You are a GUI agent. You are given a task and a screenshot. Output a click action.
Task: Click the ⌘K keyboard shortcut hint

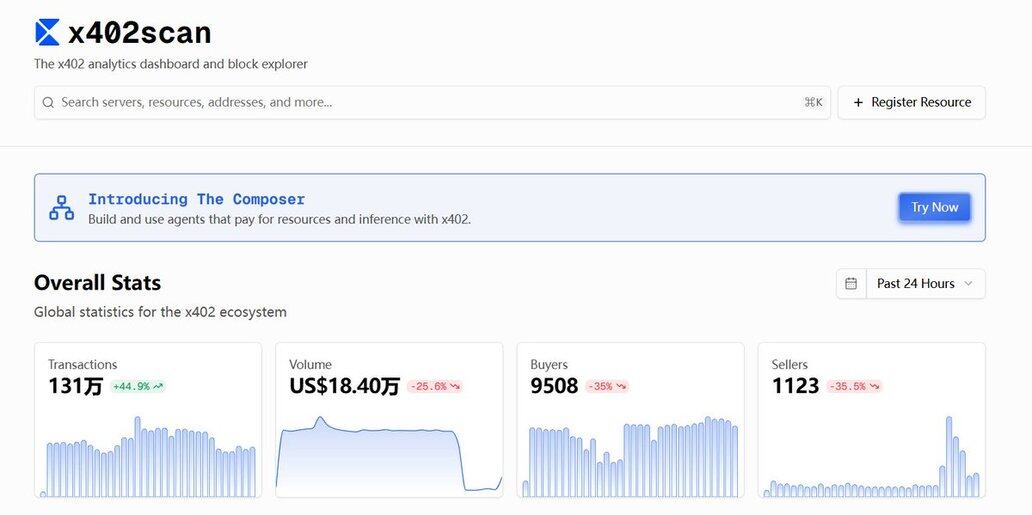coord(813,102)
